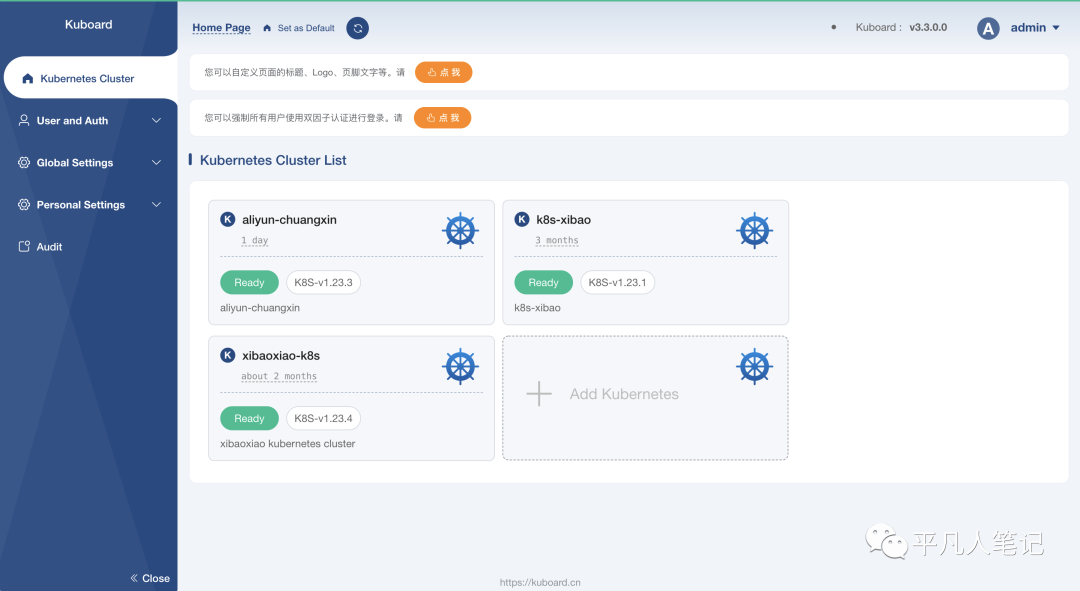This screenshot has width=1080, height=591.
Task: Open the Global Settings menu
Action: pos(89,163)
